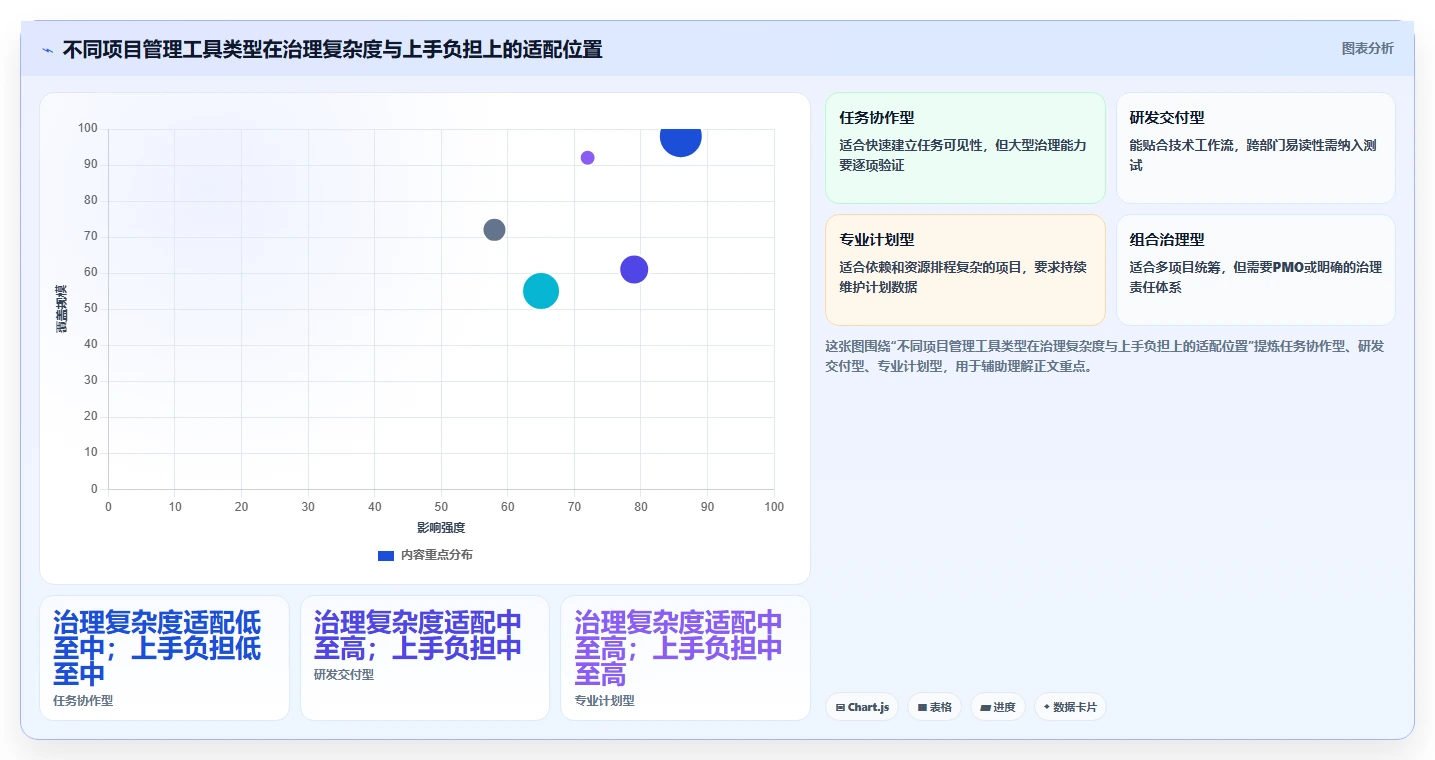
Task: Open the 组合治理型 card
Action: click(1255, 270)
